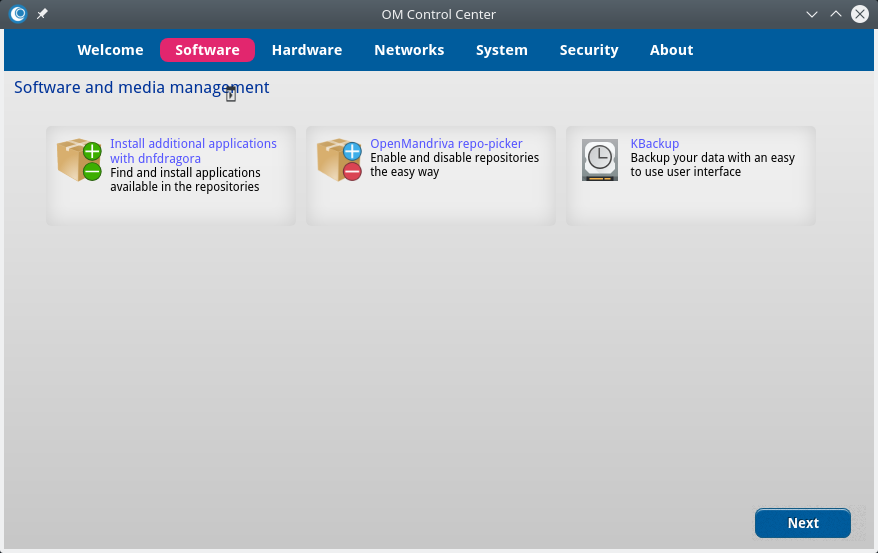The height and width of the screenshot is (553, 878).
Task: Click the repo-picker package box icon
Action: tap(339, 160)
